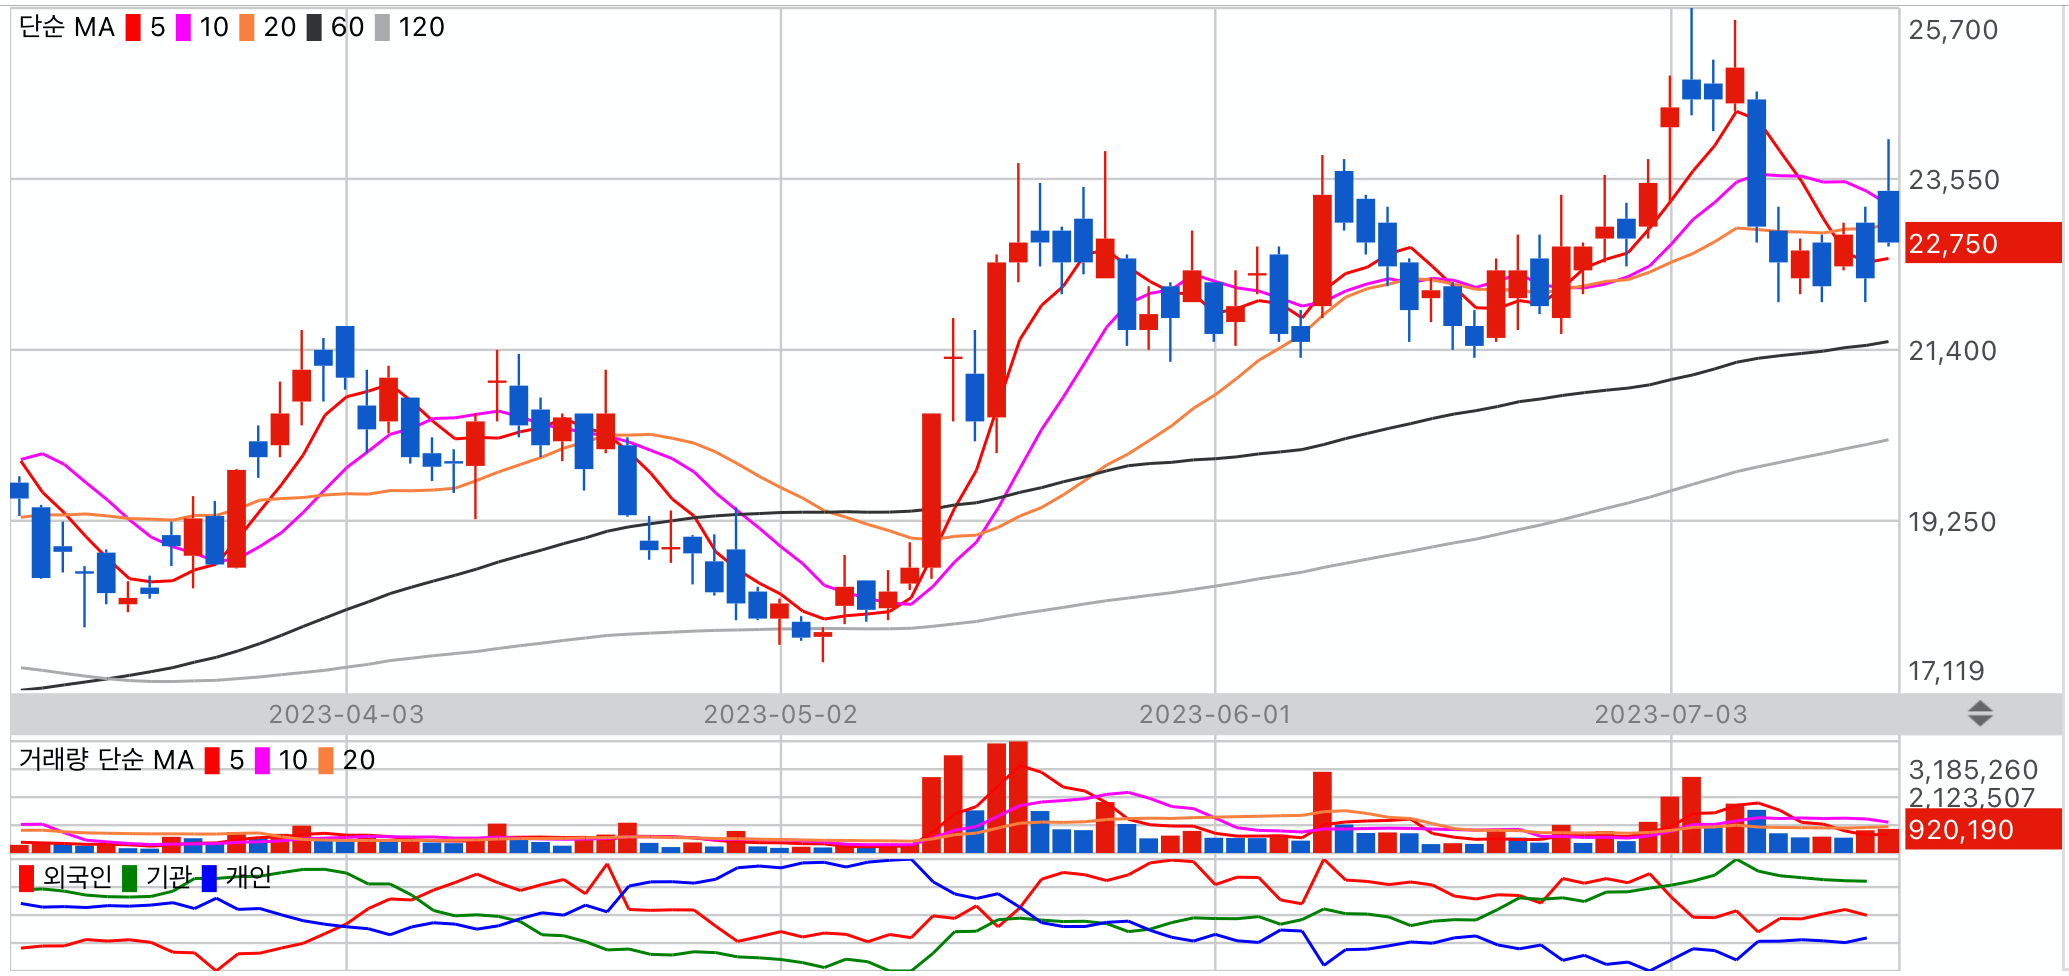2069x976 pixels.
Task: Click the gray MA 120 legend swatch
Action: pos(382,28)
